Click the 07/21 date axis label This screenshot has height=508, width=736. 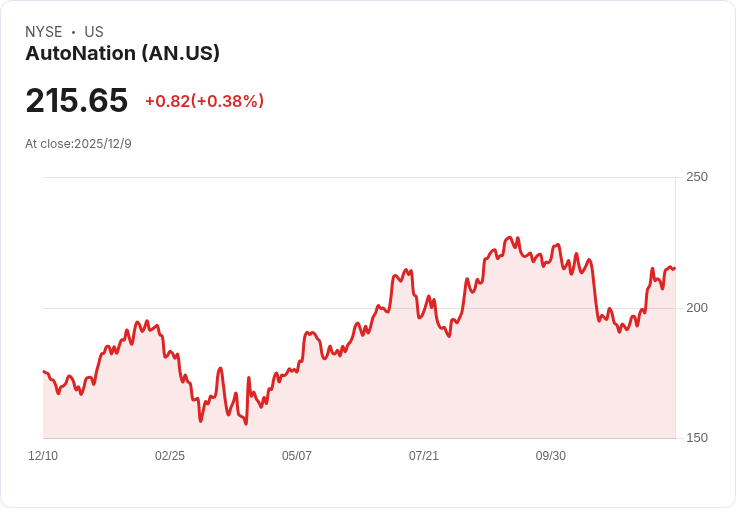pyautogui.click(x=424, y=456)
